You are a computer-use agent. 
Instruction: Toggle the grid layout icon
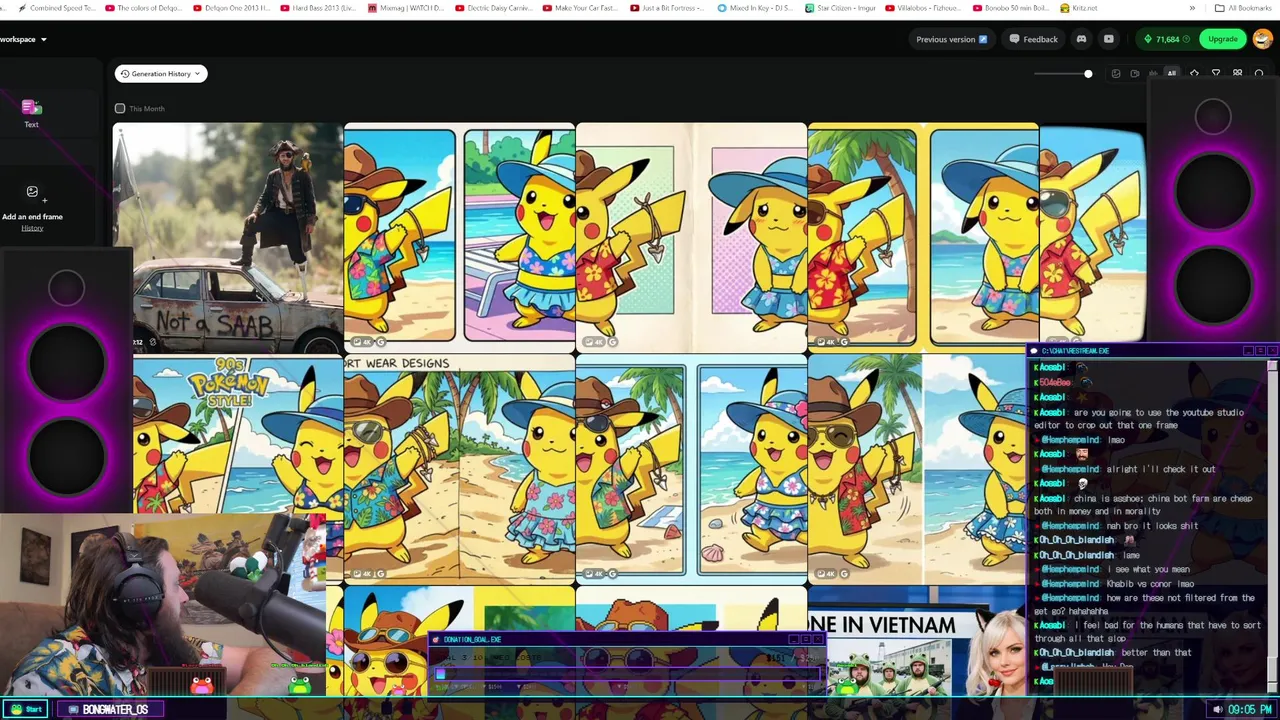pyautogui.click(x=1237, y=73)
